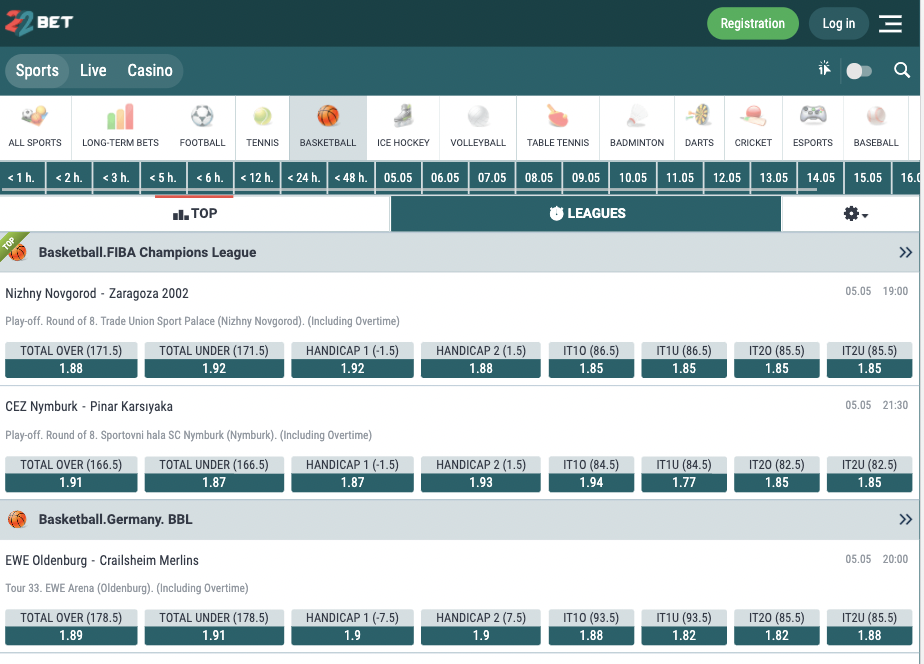Toggle the one-click bet switch

pyautogui.click(x=859, y=71)
